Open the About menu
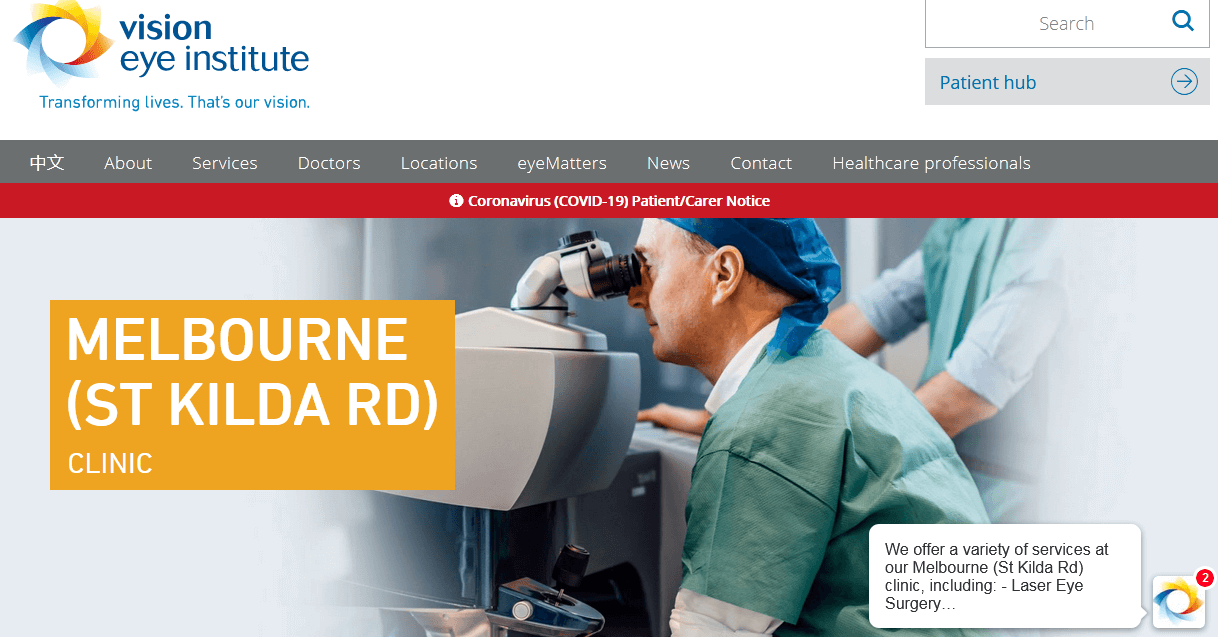Screen dimensions: 1218x637 point(128,163)
